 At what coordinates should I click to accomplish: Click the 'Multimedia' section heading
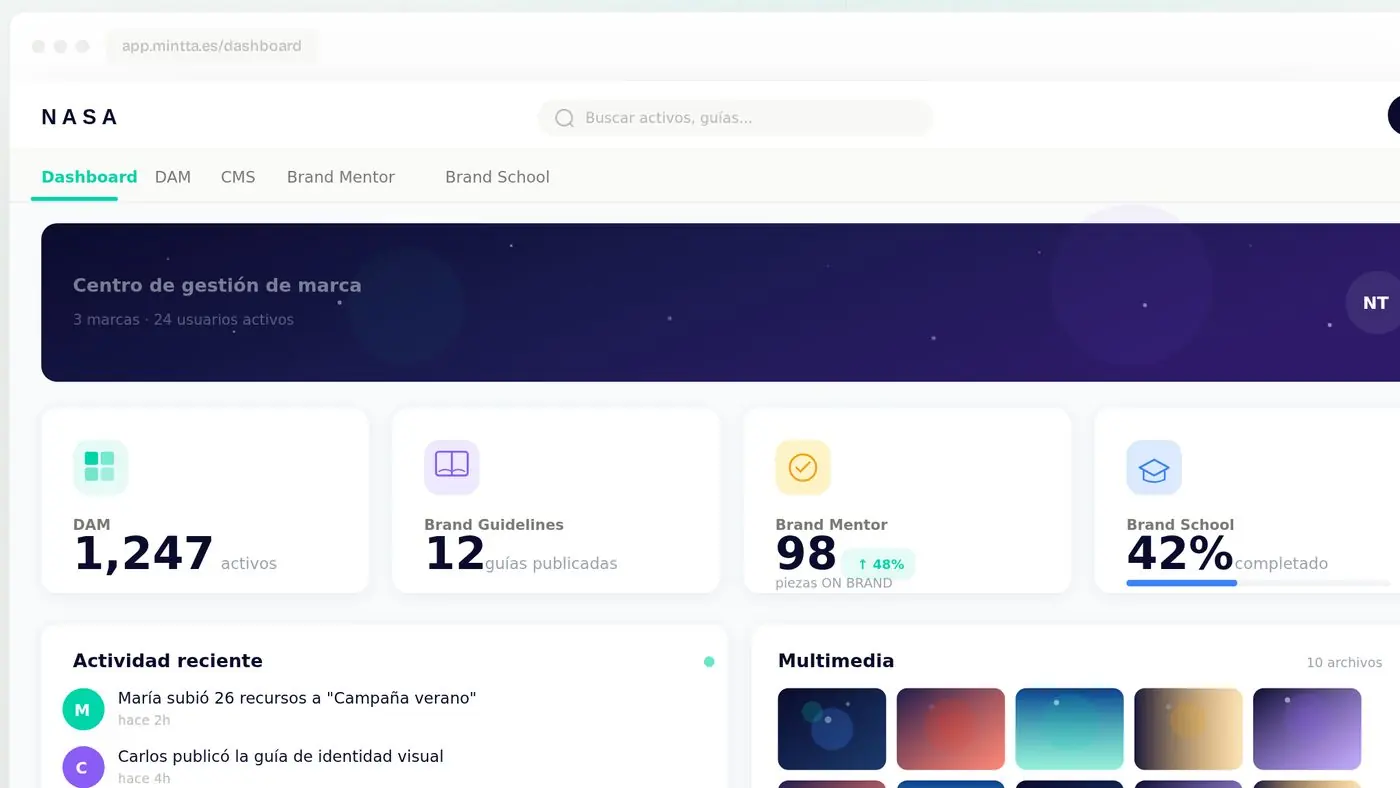coord(836,661)
